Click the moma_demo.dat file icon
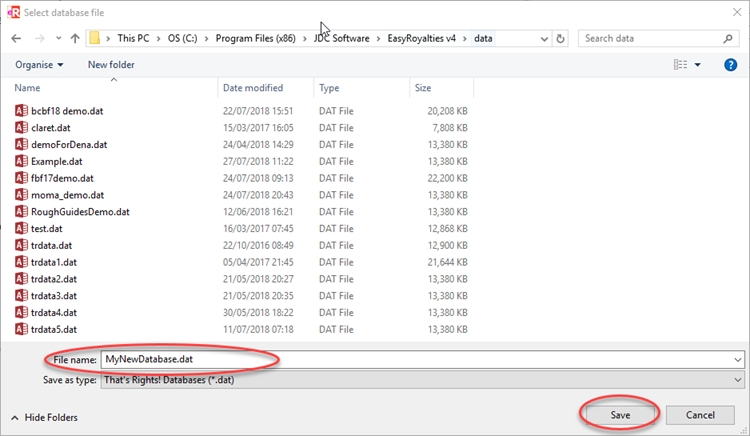 21,195
